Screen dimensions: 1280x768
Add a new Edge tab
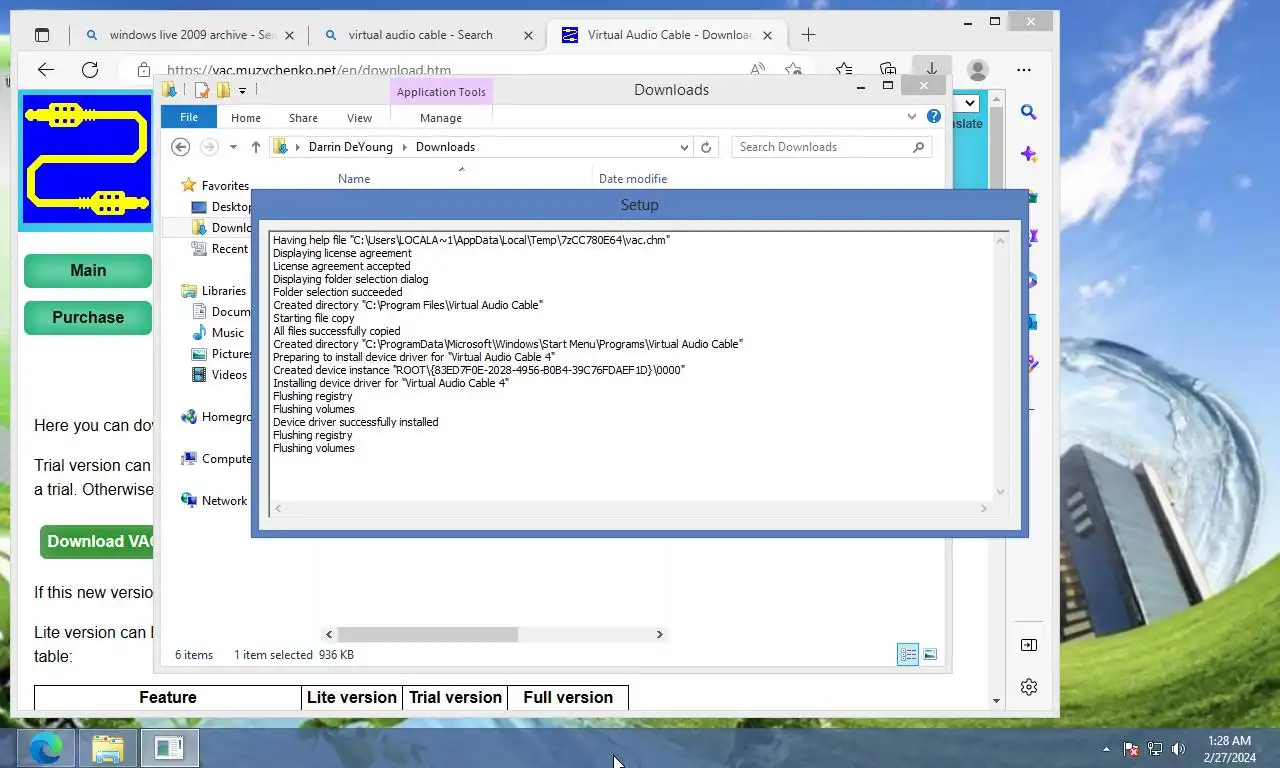808,35
